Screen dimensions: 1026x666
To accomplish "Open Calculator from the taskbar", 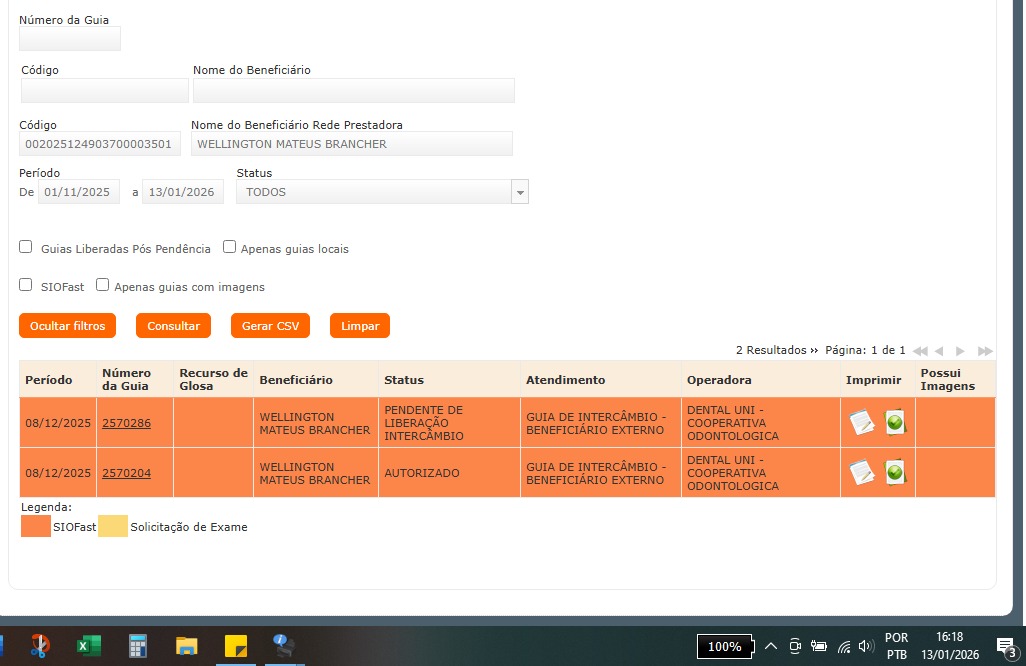I will (x=138, y=646).
